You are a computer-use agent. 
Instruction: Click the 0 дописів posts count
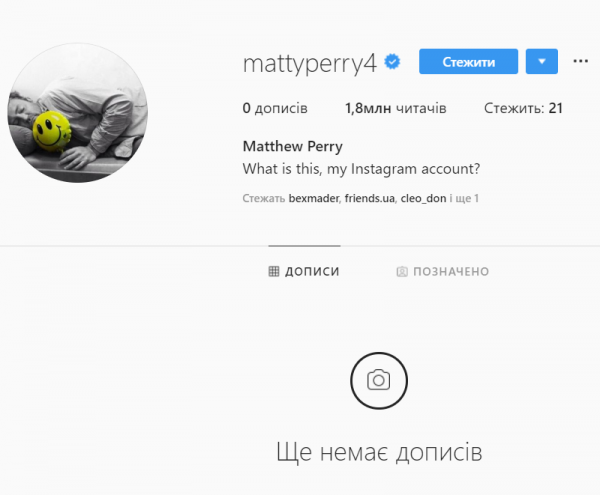275,108
